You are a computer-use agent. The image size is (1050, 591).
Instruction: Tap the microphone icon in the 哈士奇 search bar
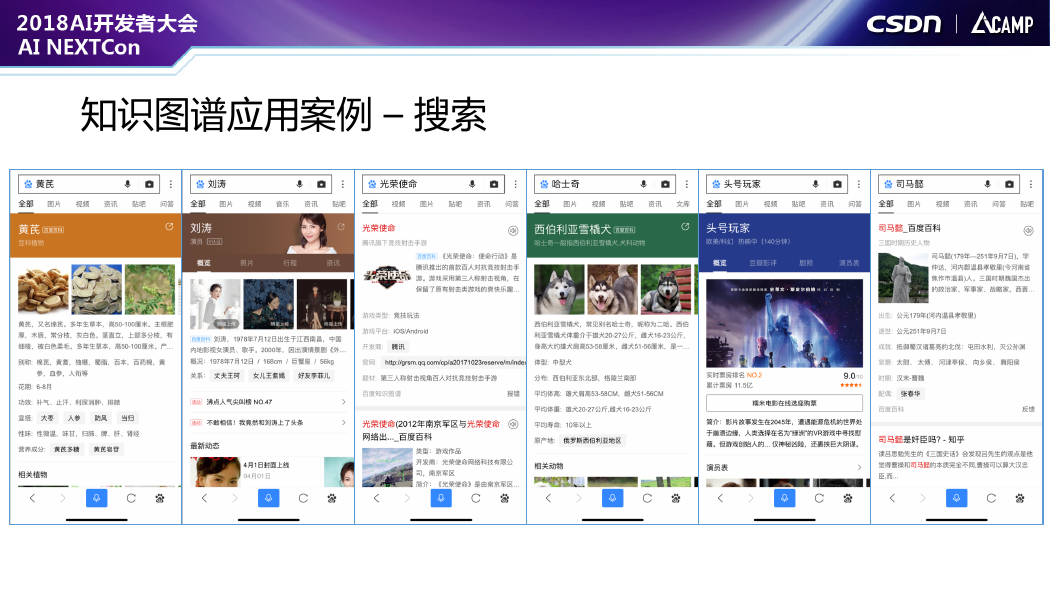644,184
